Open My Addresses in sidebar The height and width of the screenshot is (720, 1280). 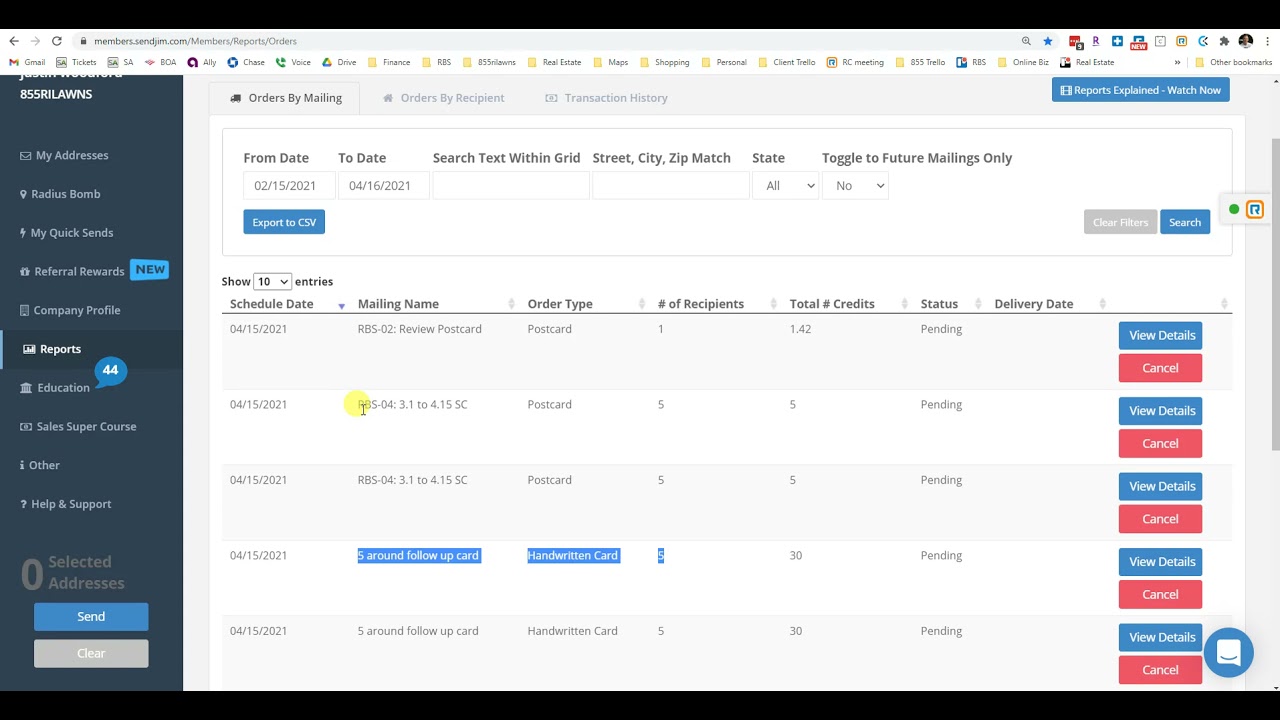click(64, 155)
